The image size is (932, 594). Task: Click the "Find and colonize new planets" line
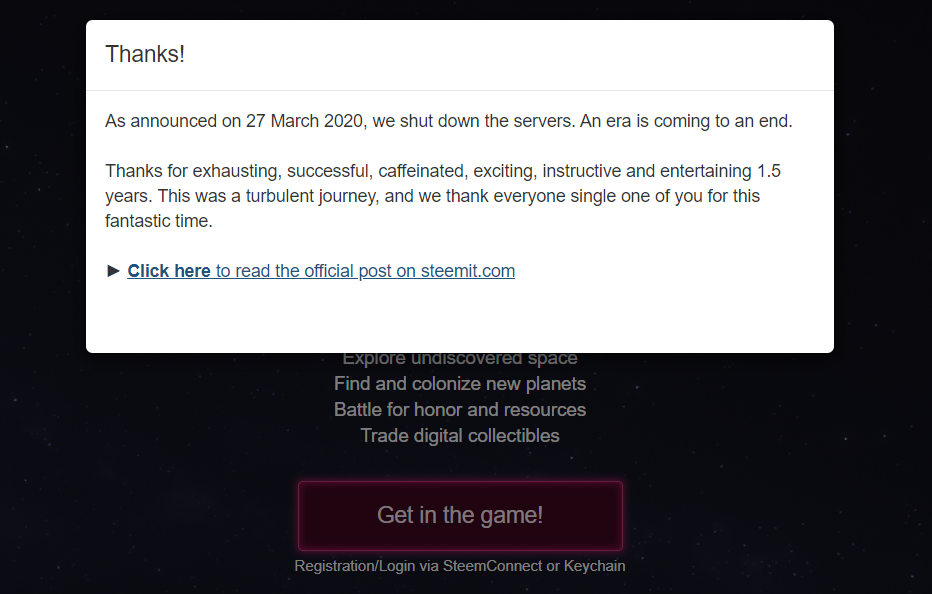pos(460,384)
